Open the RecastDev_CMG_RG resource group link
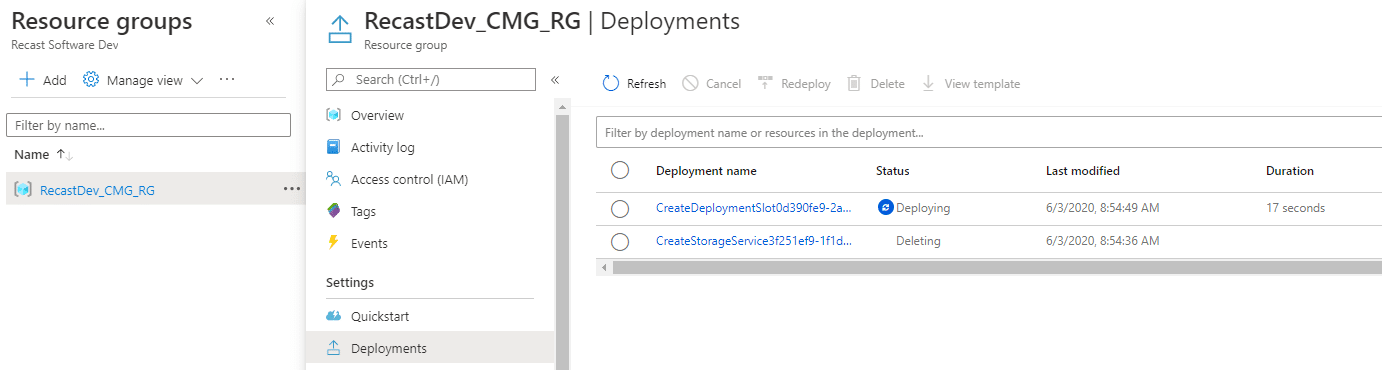The image size is (1382, 370). pyautogui.click(x=97, y=190)
